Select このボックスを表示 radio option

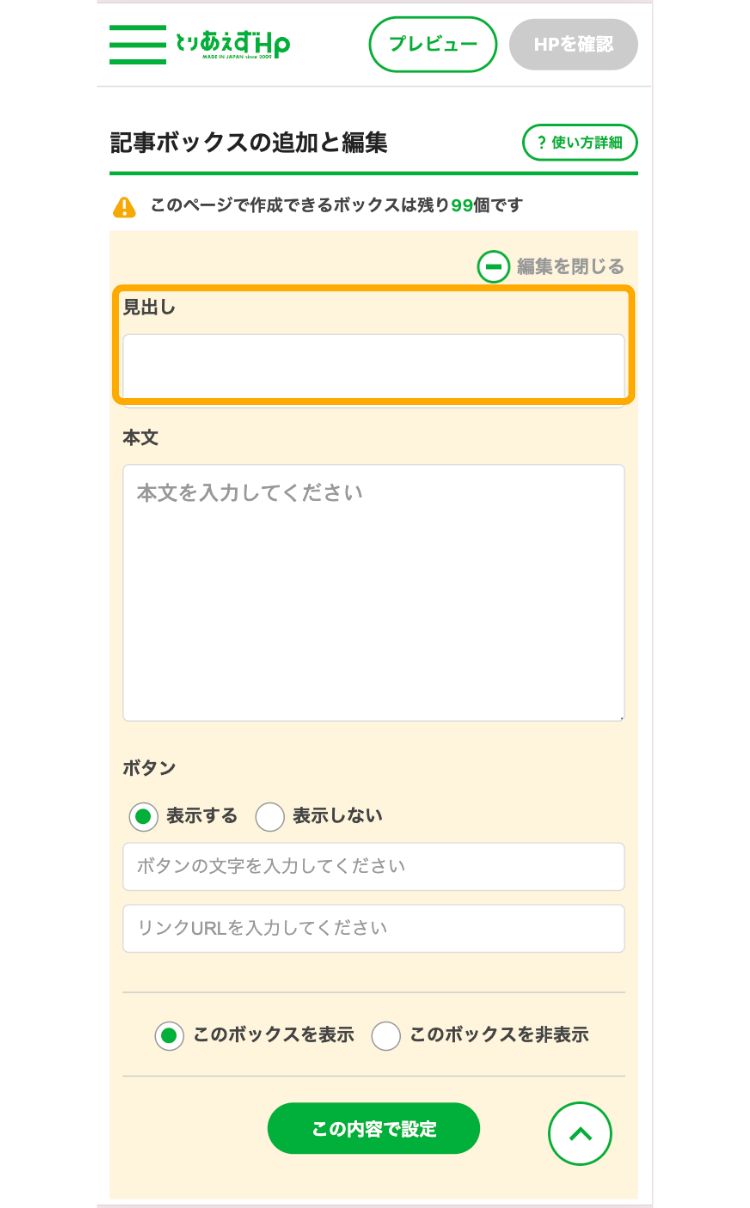pyautogui.click(x=170, y=1035)
